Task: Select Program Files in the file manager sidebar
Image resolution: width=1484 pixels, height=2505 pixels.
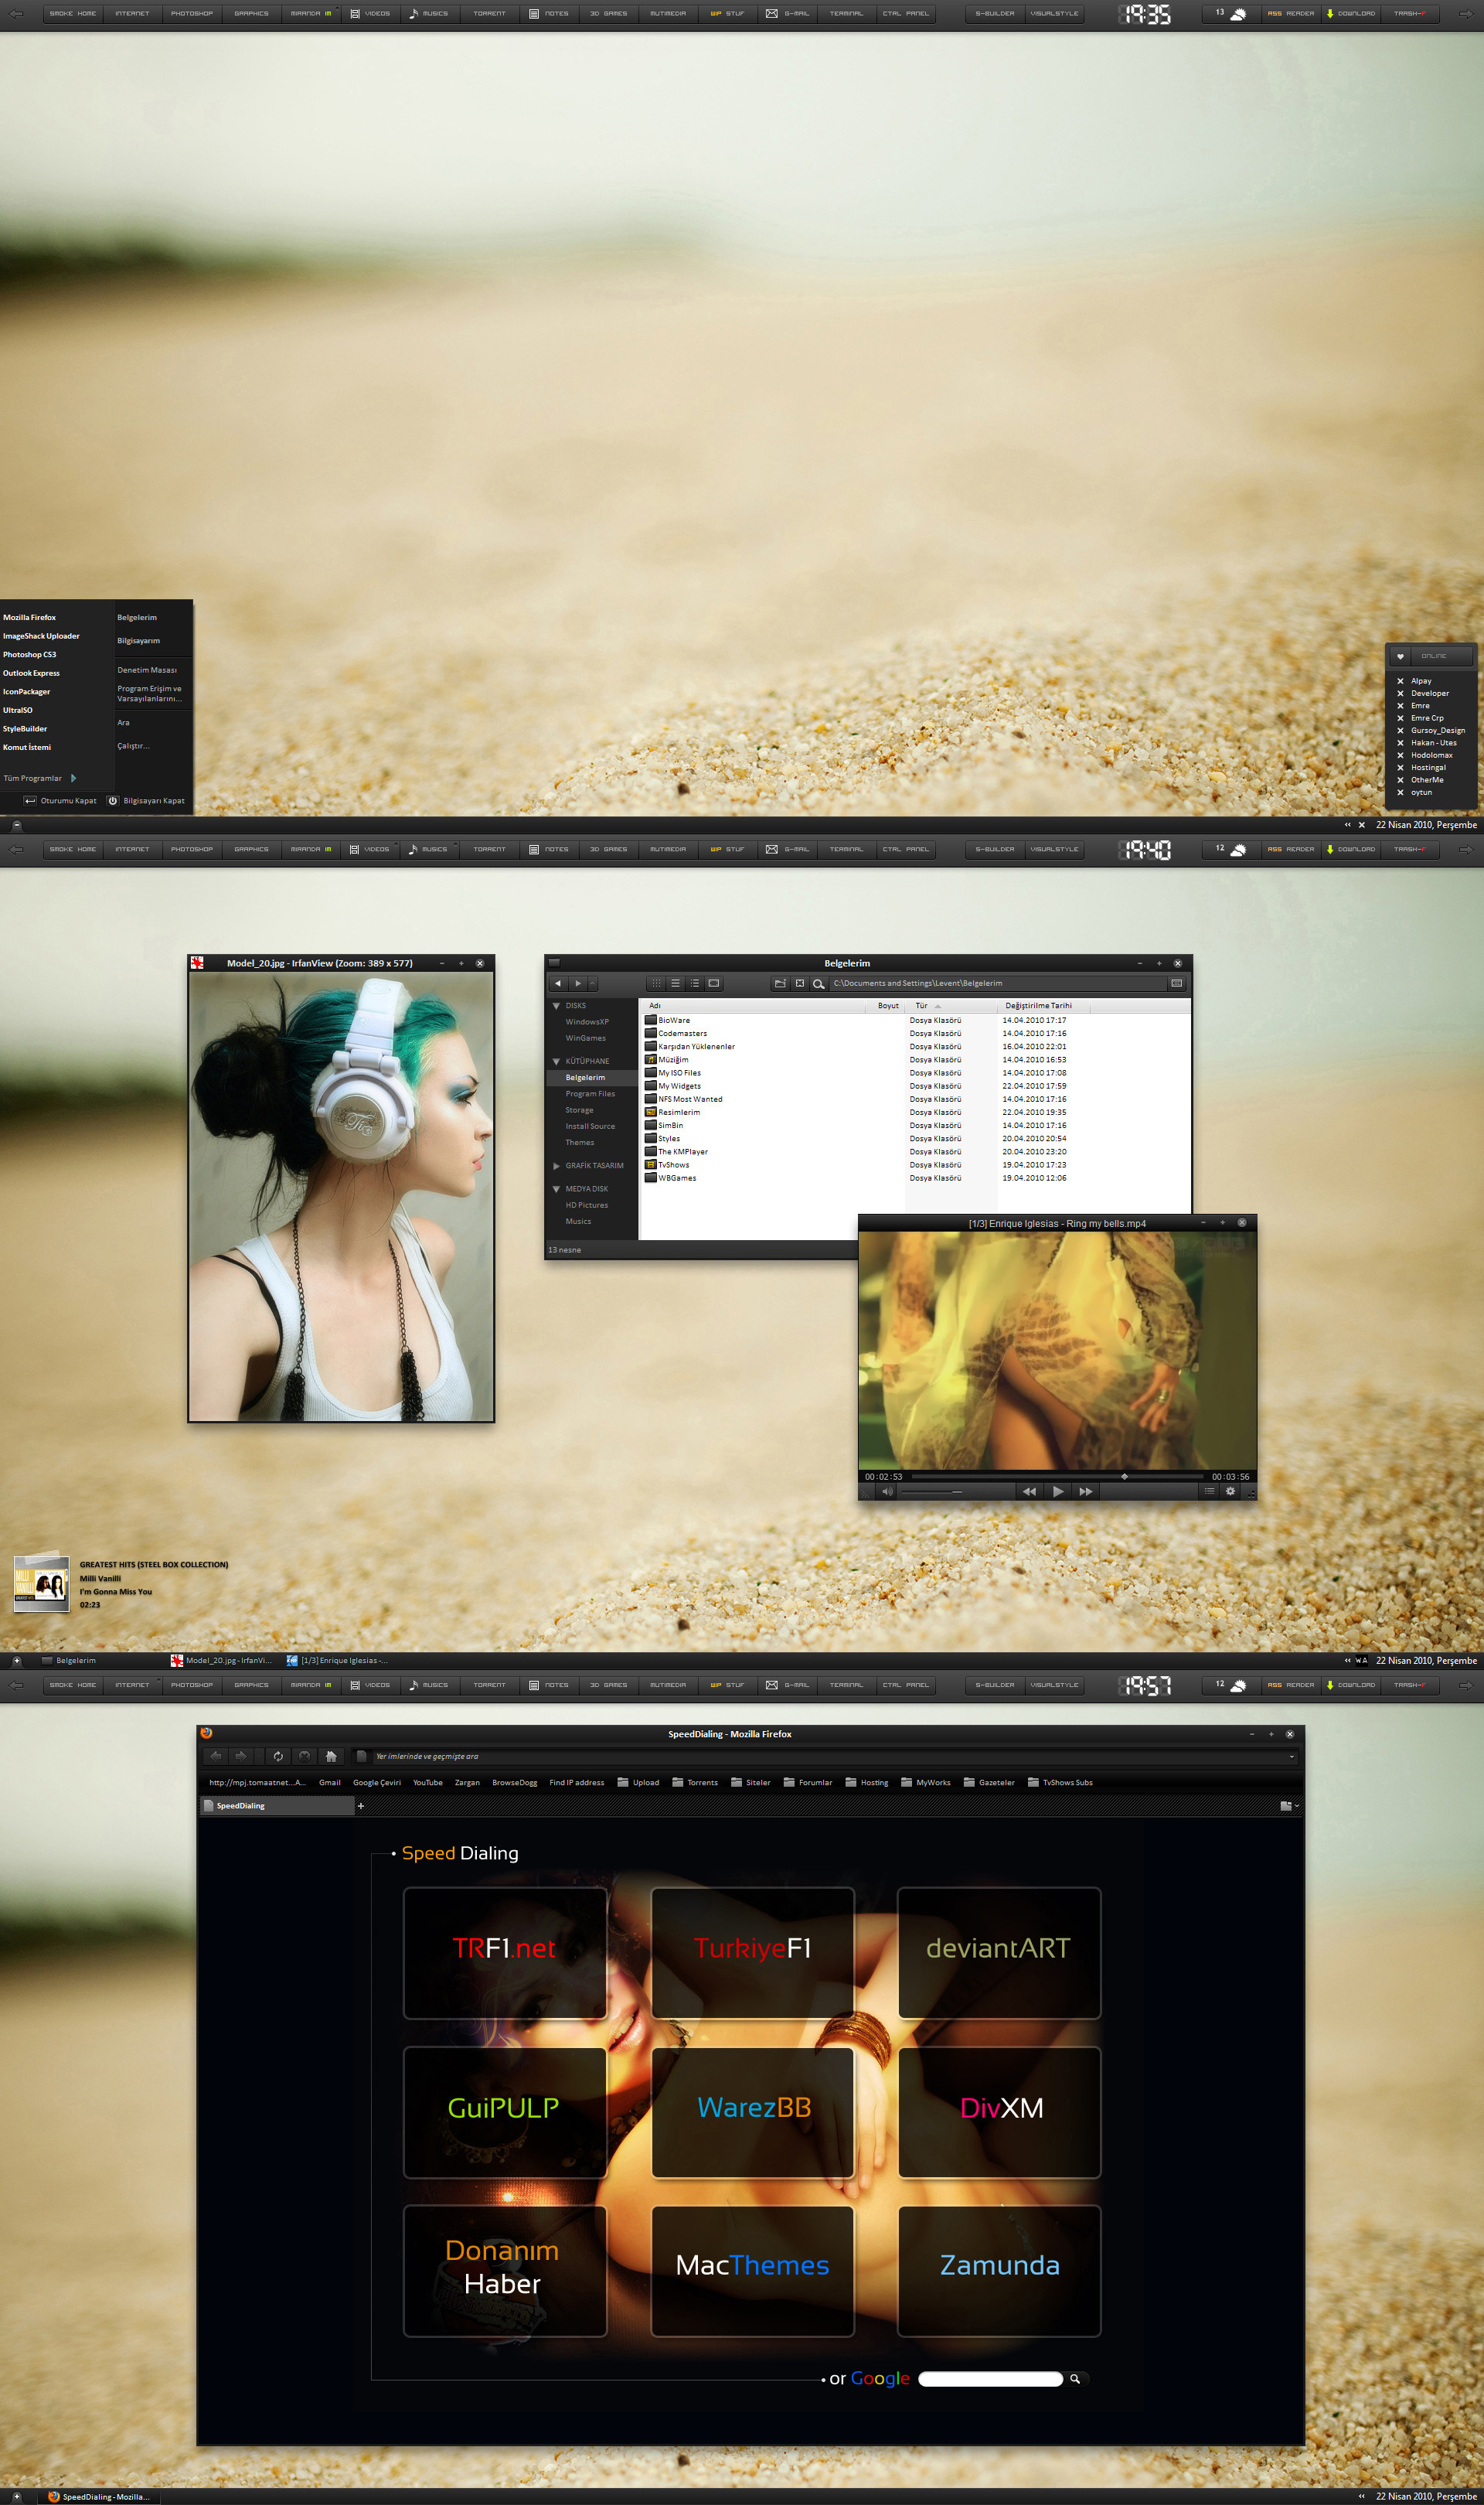Action: pyautogui.click(x=590, y=1094)
